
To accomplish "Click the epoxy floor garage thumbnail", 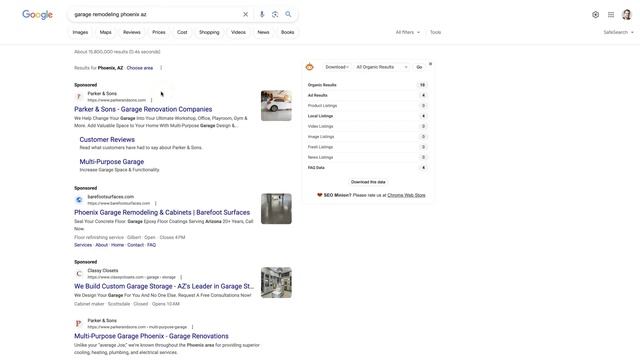I will [276, 209].
